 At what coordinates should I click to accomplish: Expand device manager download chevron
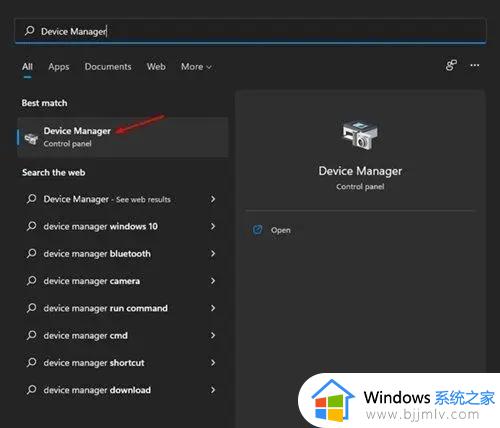tap(213, 390)
